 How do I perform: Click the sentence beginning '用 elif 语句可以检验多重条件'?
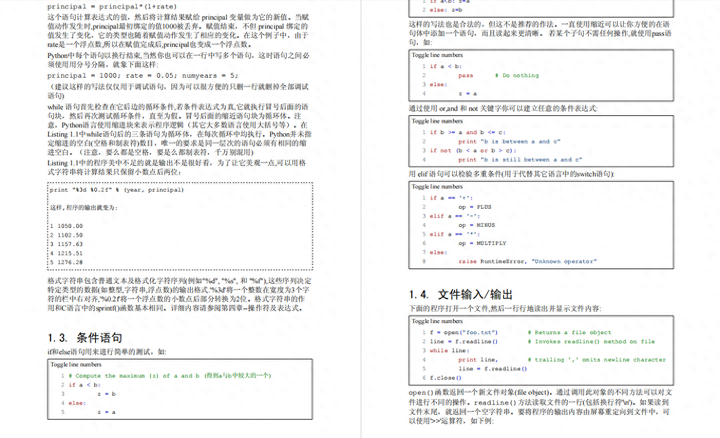(x=512, y=174)
